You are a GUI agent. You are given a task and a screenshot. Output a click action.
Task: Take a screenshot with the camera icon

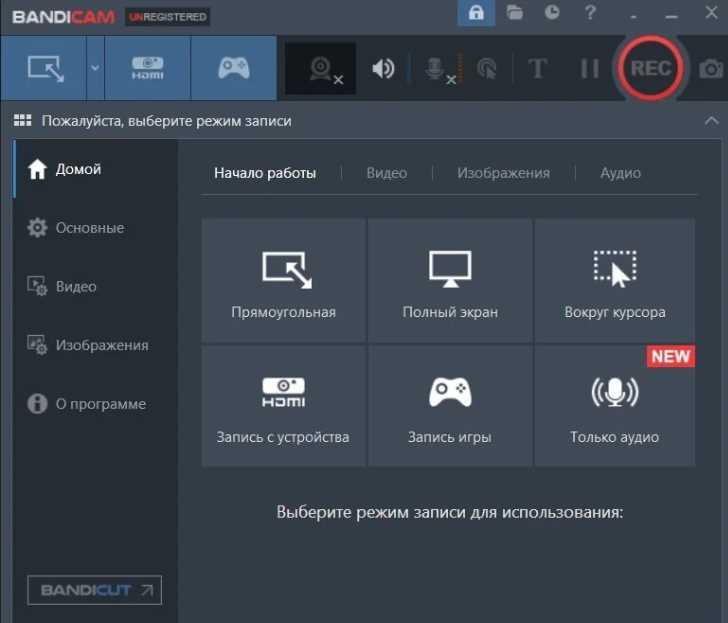tap(710, 69)
